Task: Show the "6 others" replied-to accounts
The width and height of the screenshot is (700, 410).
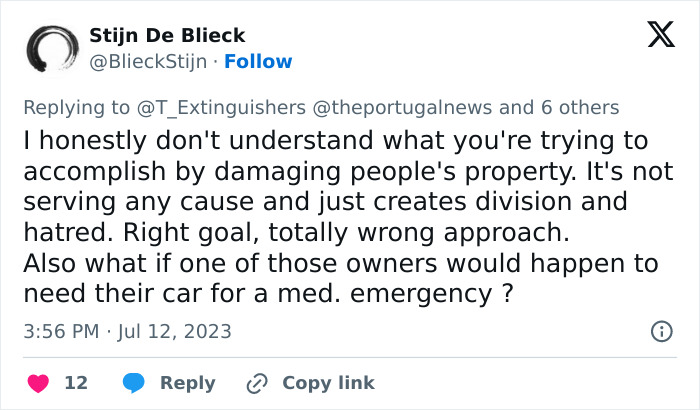Action: [x=581, y=108]
